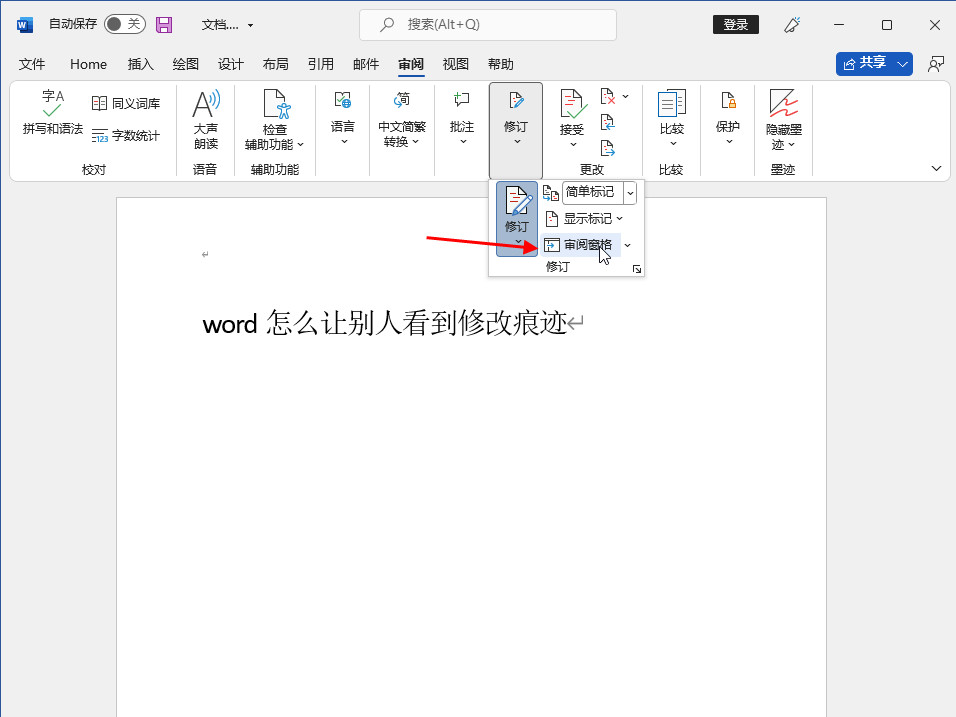Run 拼写和语法 spelling and grammar check

click(52, 113)
